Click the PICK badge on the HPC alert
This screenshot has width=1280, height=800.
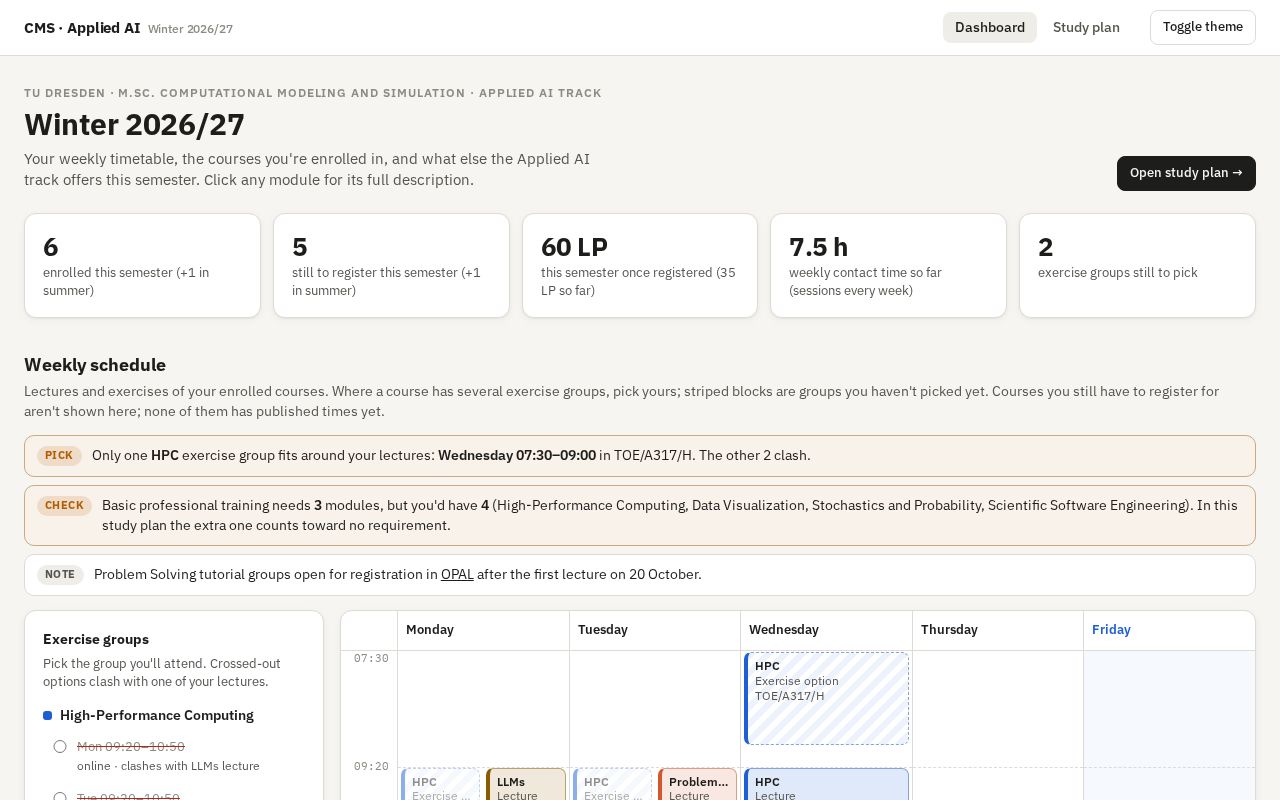pyautogui.click(x=59, y=455)
